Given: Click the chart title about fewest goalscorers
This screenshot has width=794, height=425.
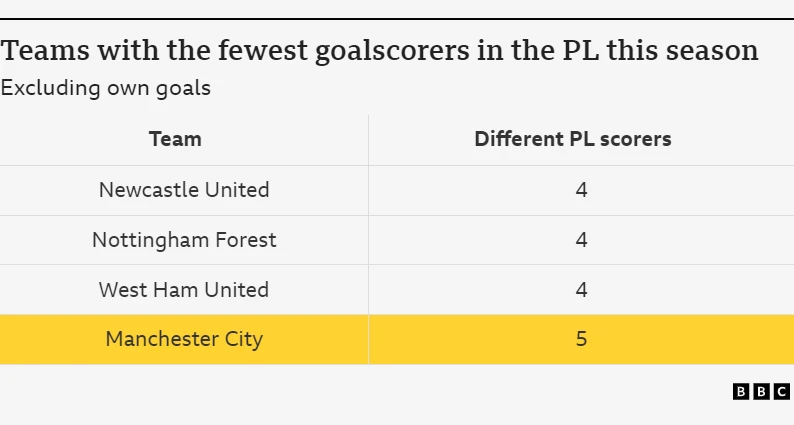Looking at the screenshot, I should click(x=379, y=51).
